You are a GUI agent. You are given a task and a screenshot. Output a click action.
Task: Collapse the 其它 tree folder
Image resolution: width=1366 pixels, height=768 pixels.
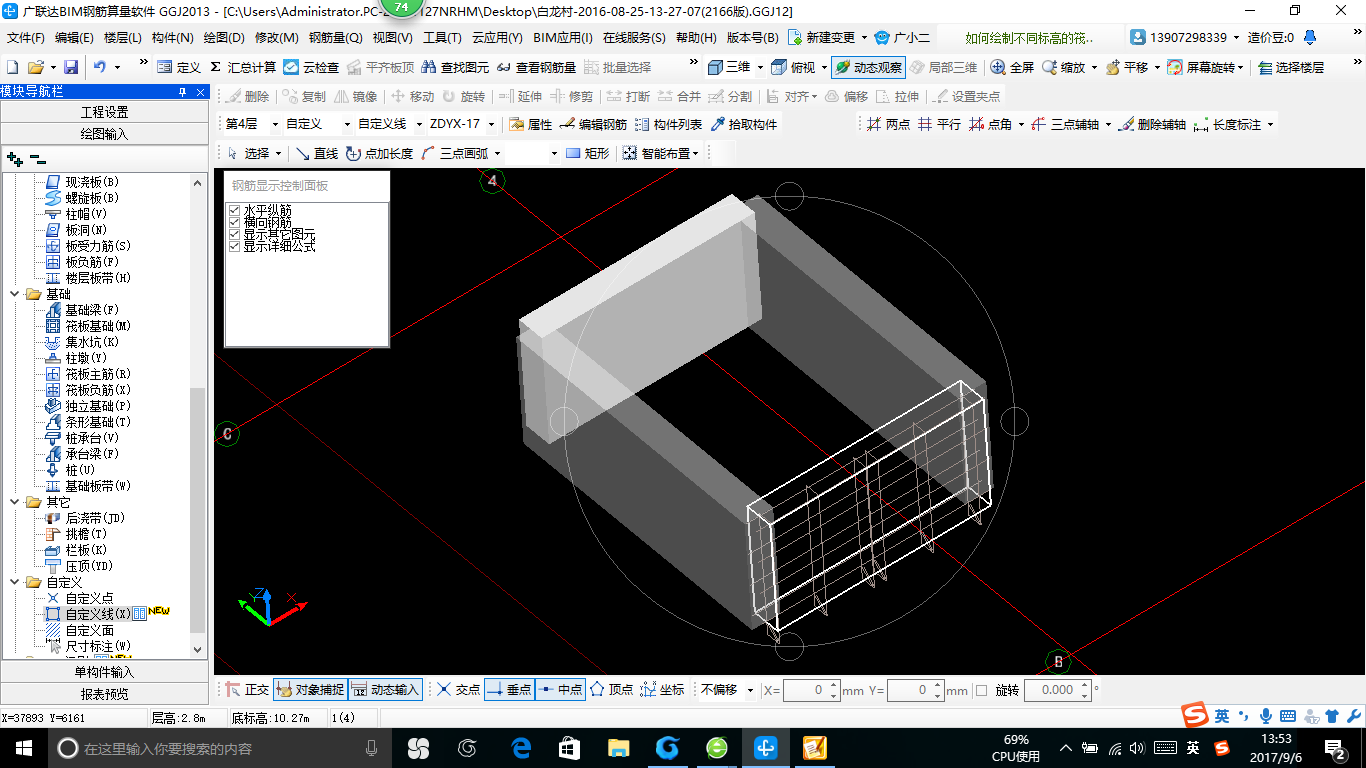16,502
